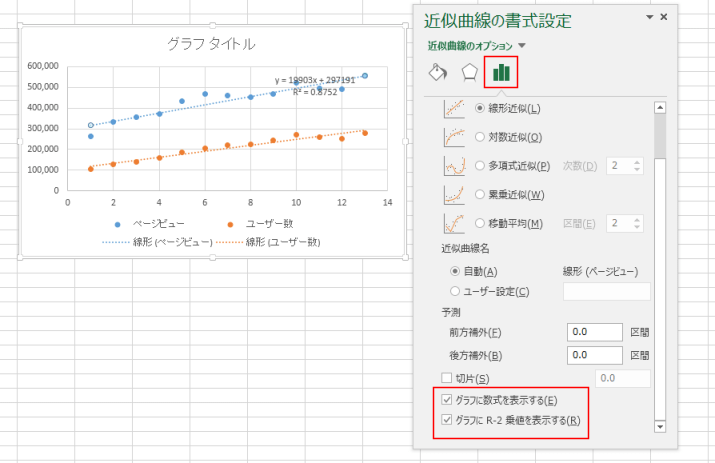Open the Effects pentagon tab

[469, 72]
